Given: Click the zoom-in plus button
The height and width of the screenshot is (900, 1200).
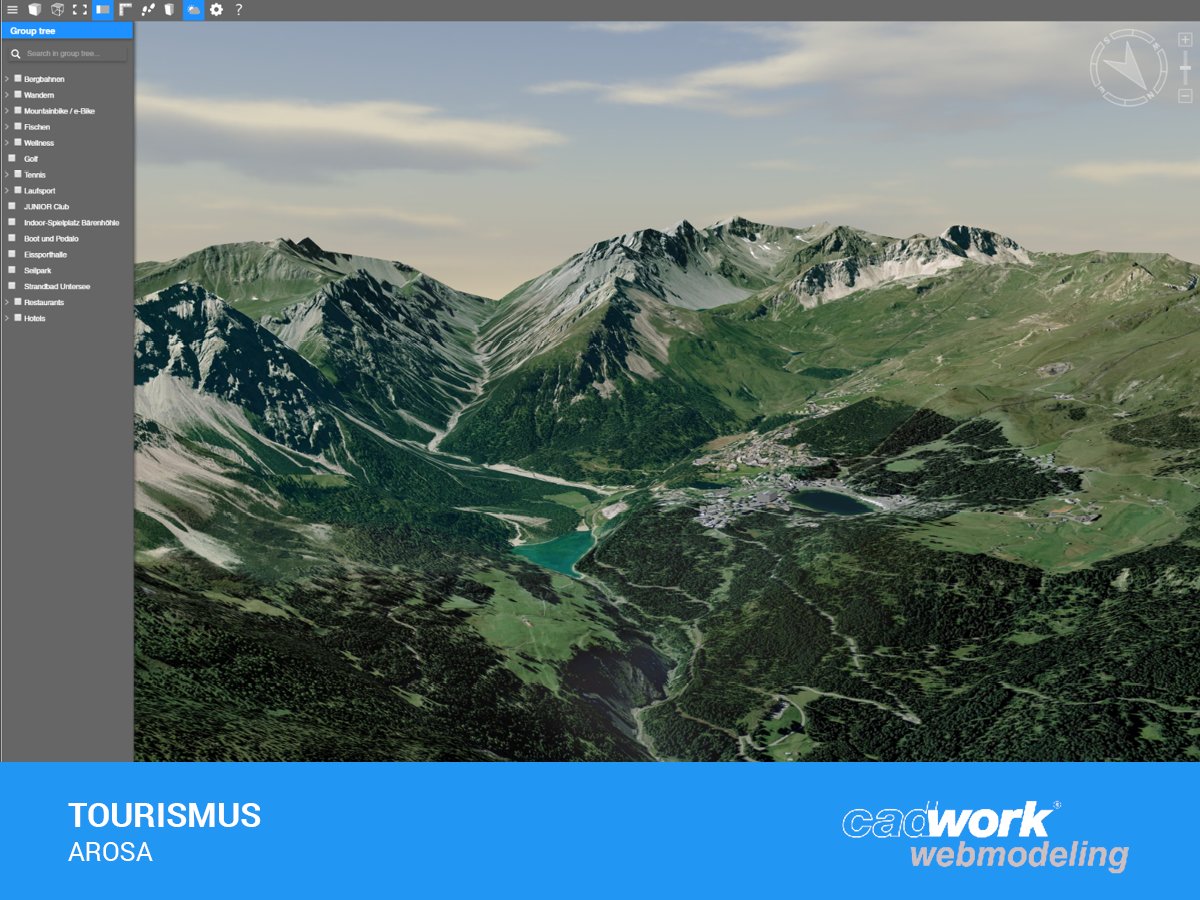Looking at the screenshot, I should click(x=1184, y=39).
